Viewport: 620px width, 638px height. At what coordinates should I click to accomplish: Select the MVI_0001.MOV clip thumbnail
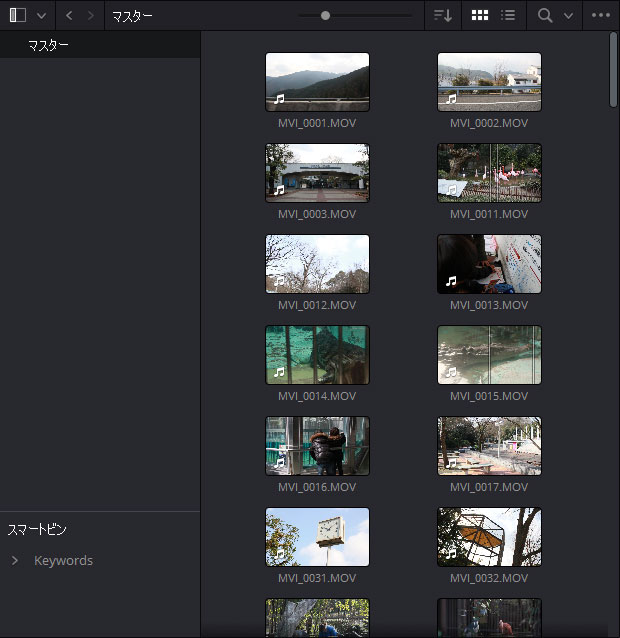pos(317,82)
